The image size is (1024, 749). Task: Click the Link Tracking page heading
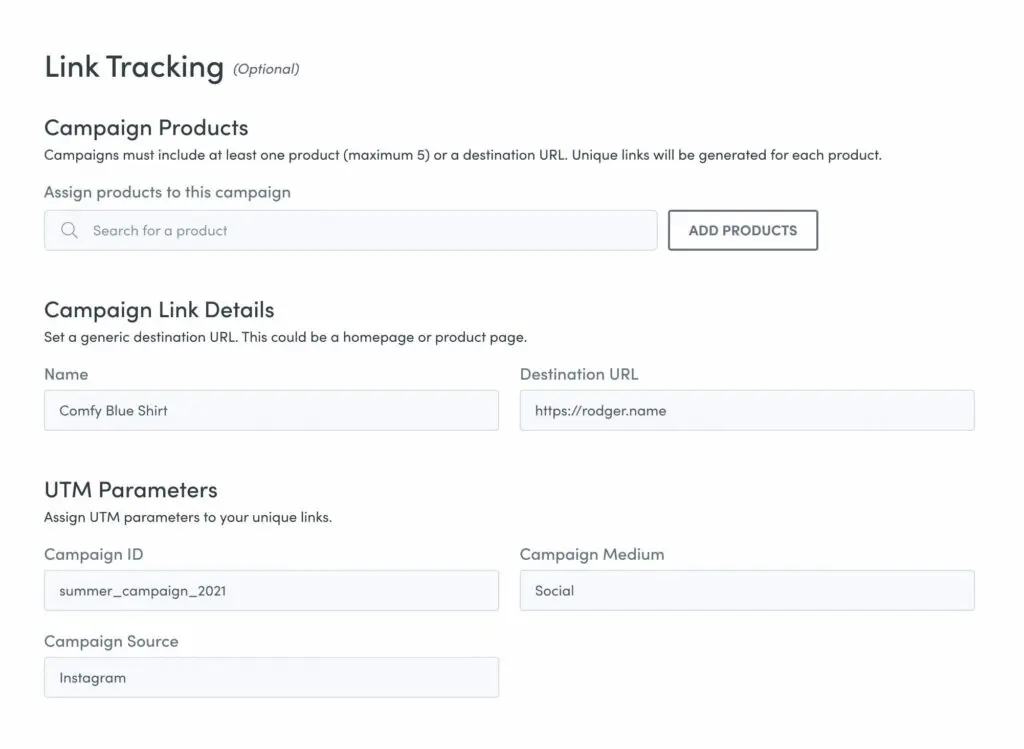pyautogui.click(x=134, y=67)
